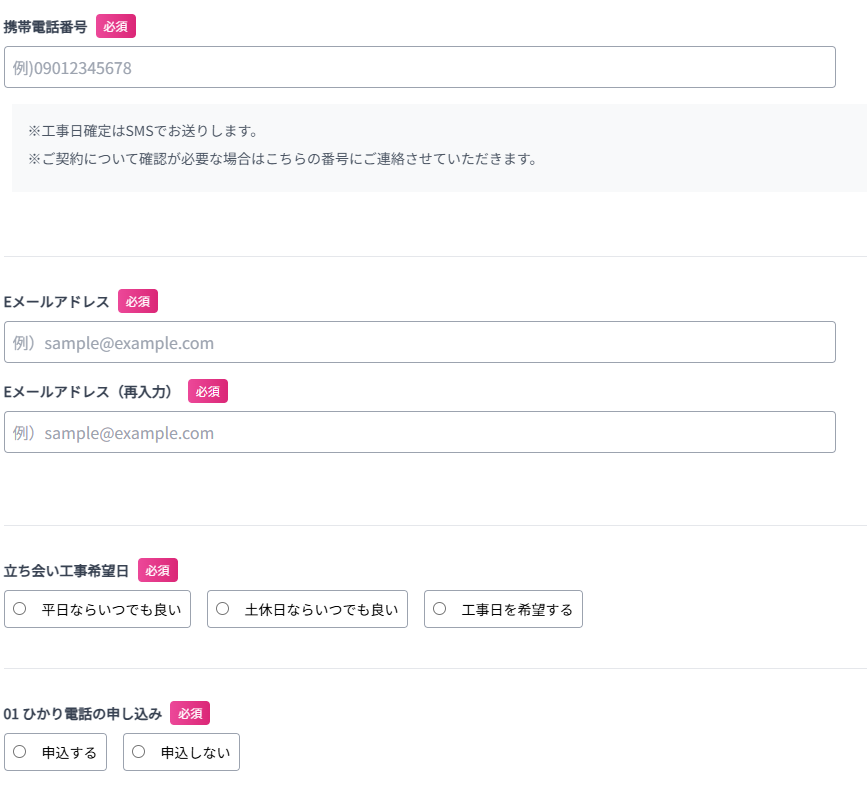The image size is (867, 792).
Task: Click the SMS construction date notice text
Action: click(x=143, y=131)
